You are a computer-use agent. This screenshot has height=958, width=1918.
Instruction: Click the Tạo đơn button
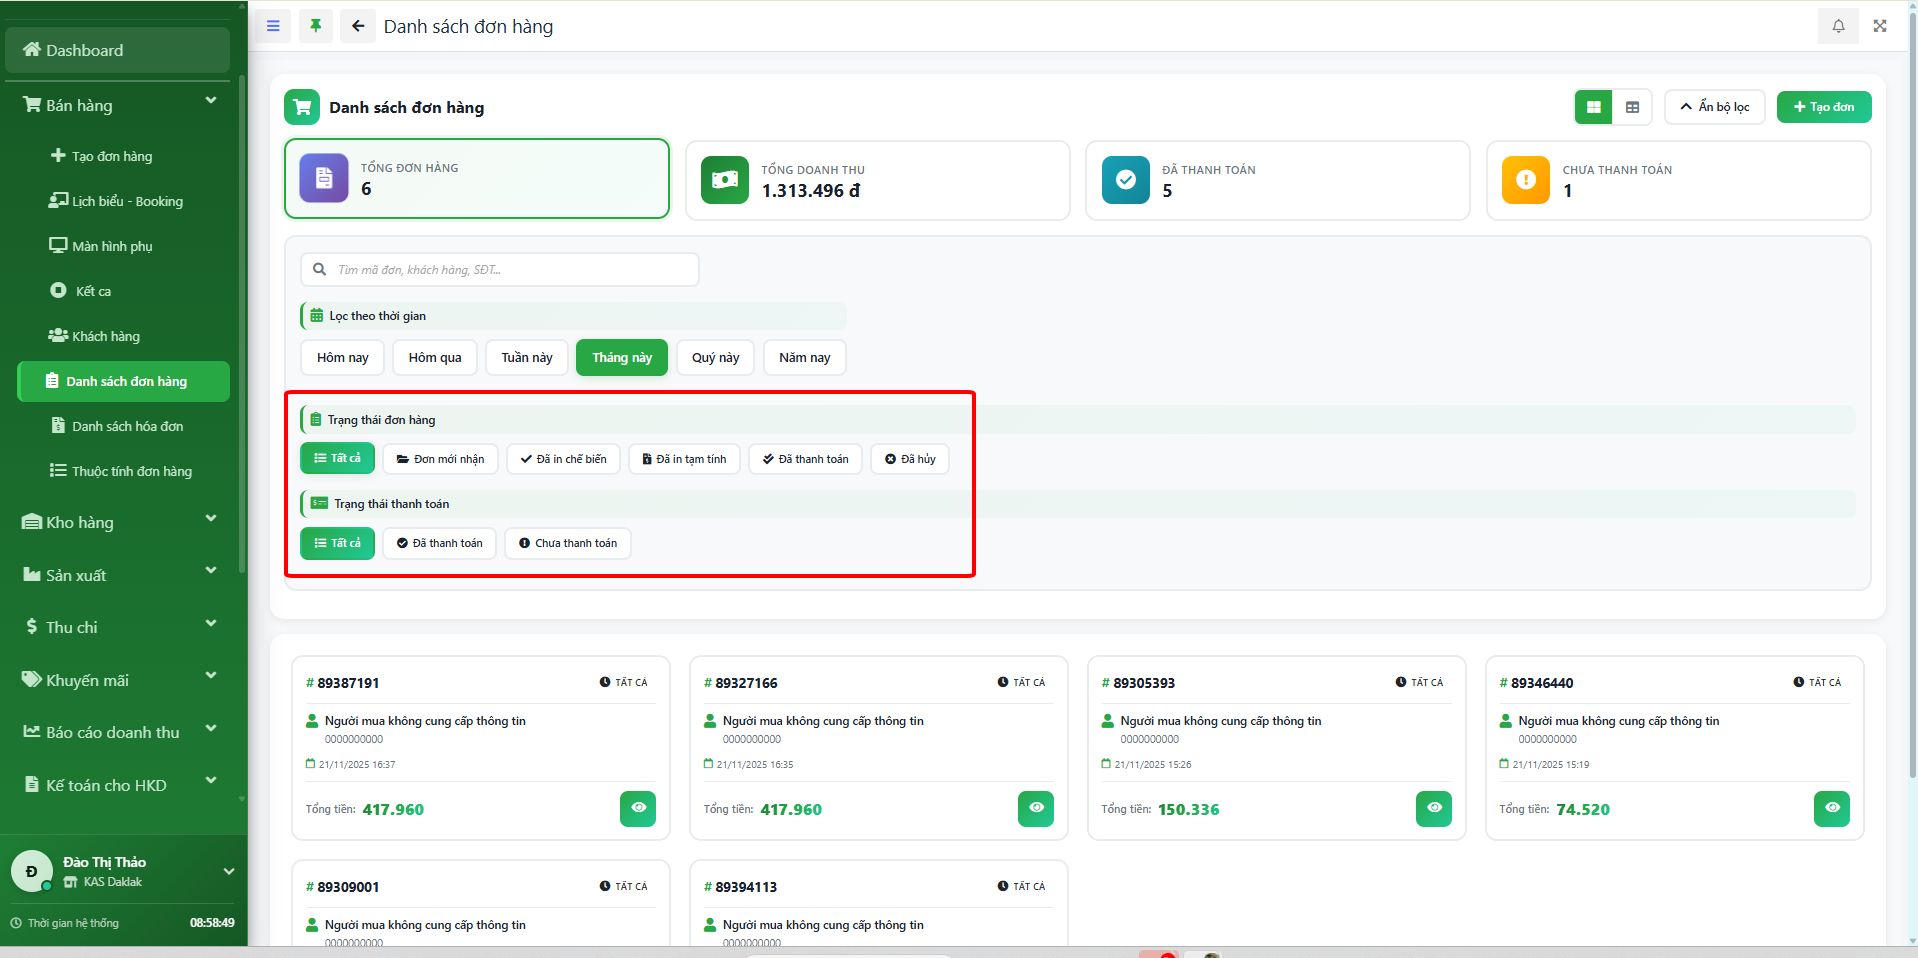(1823, 107)
